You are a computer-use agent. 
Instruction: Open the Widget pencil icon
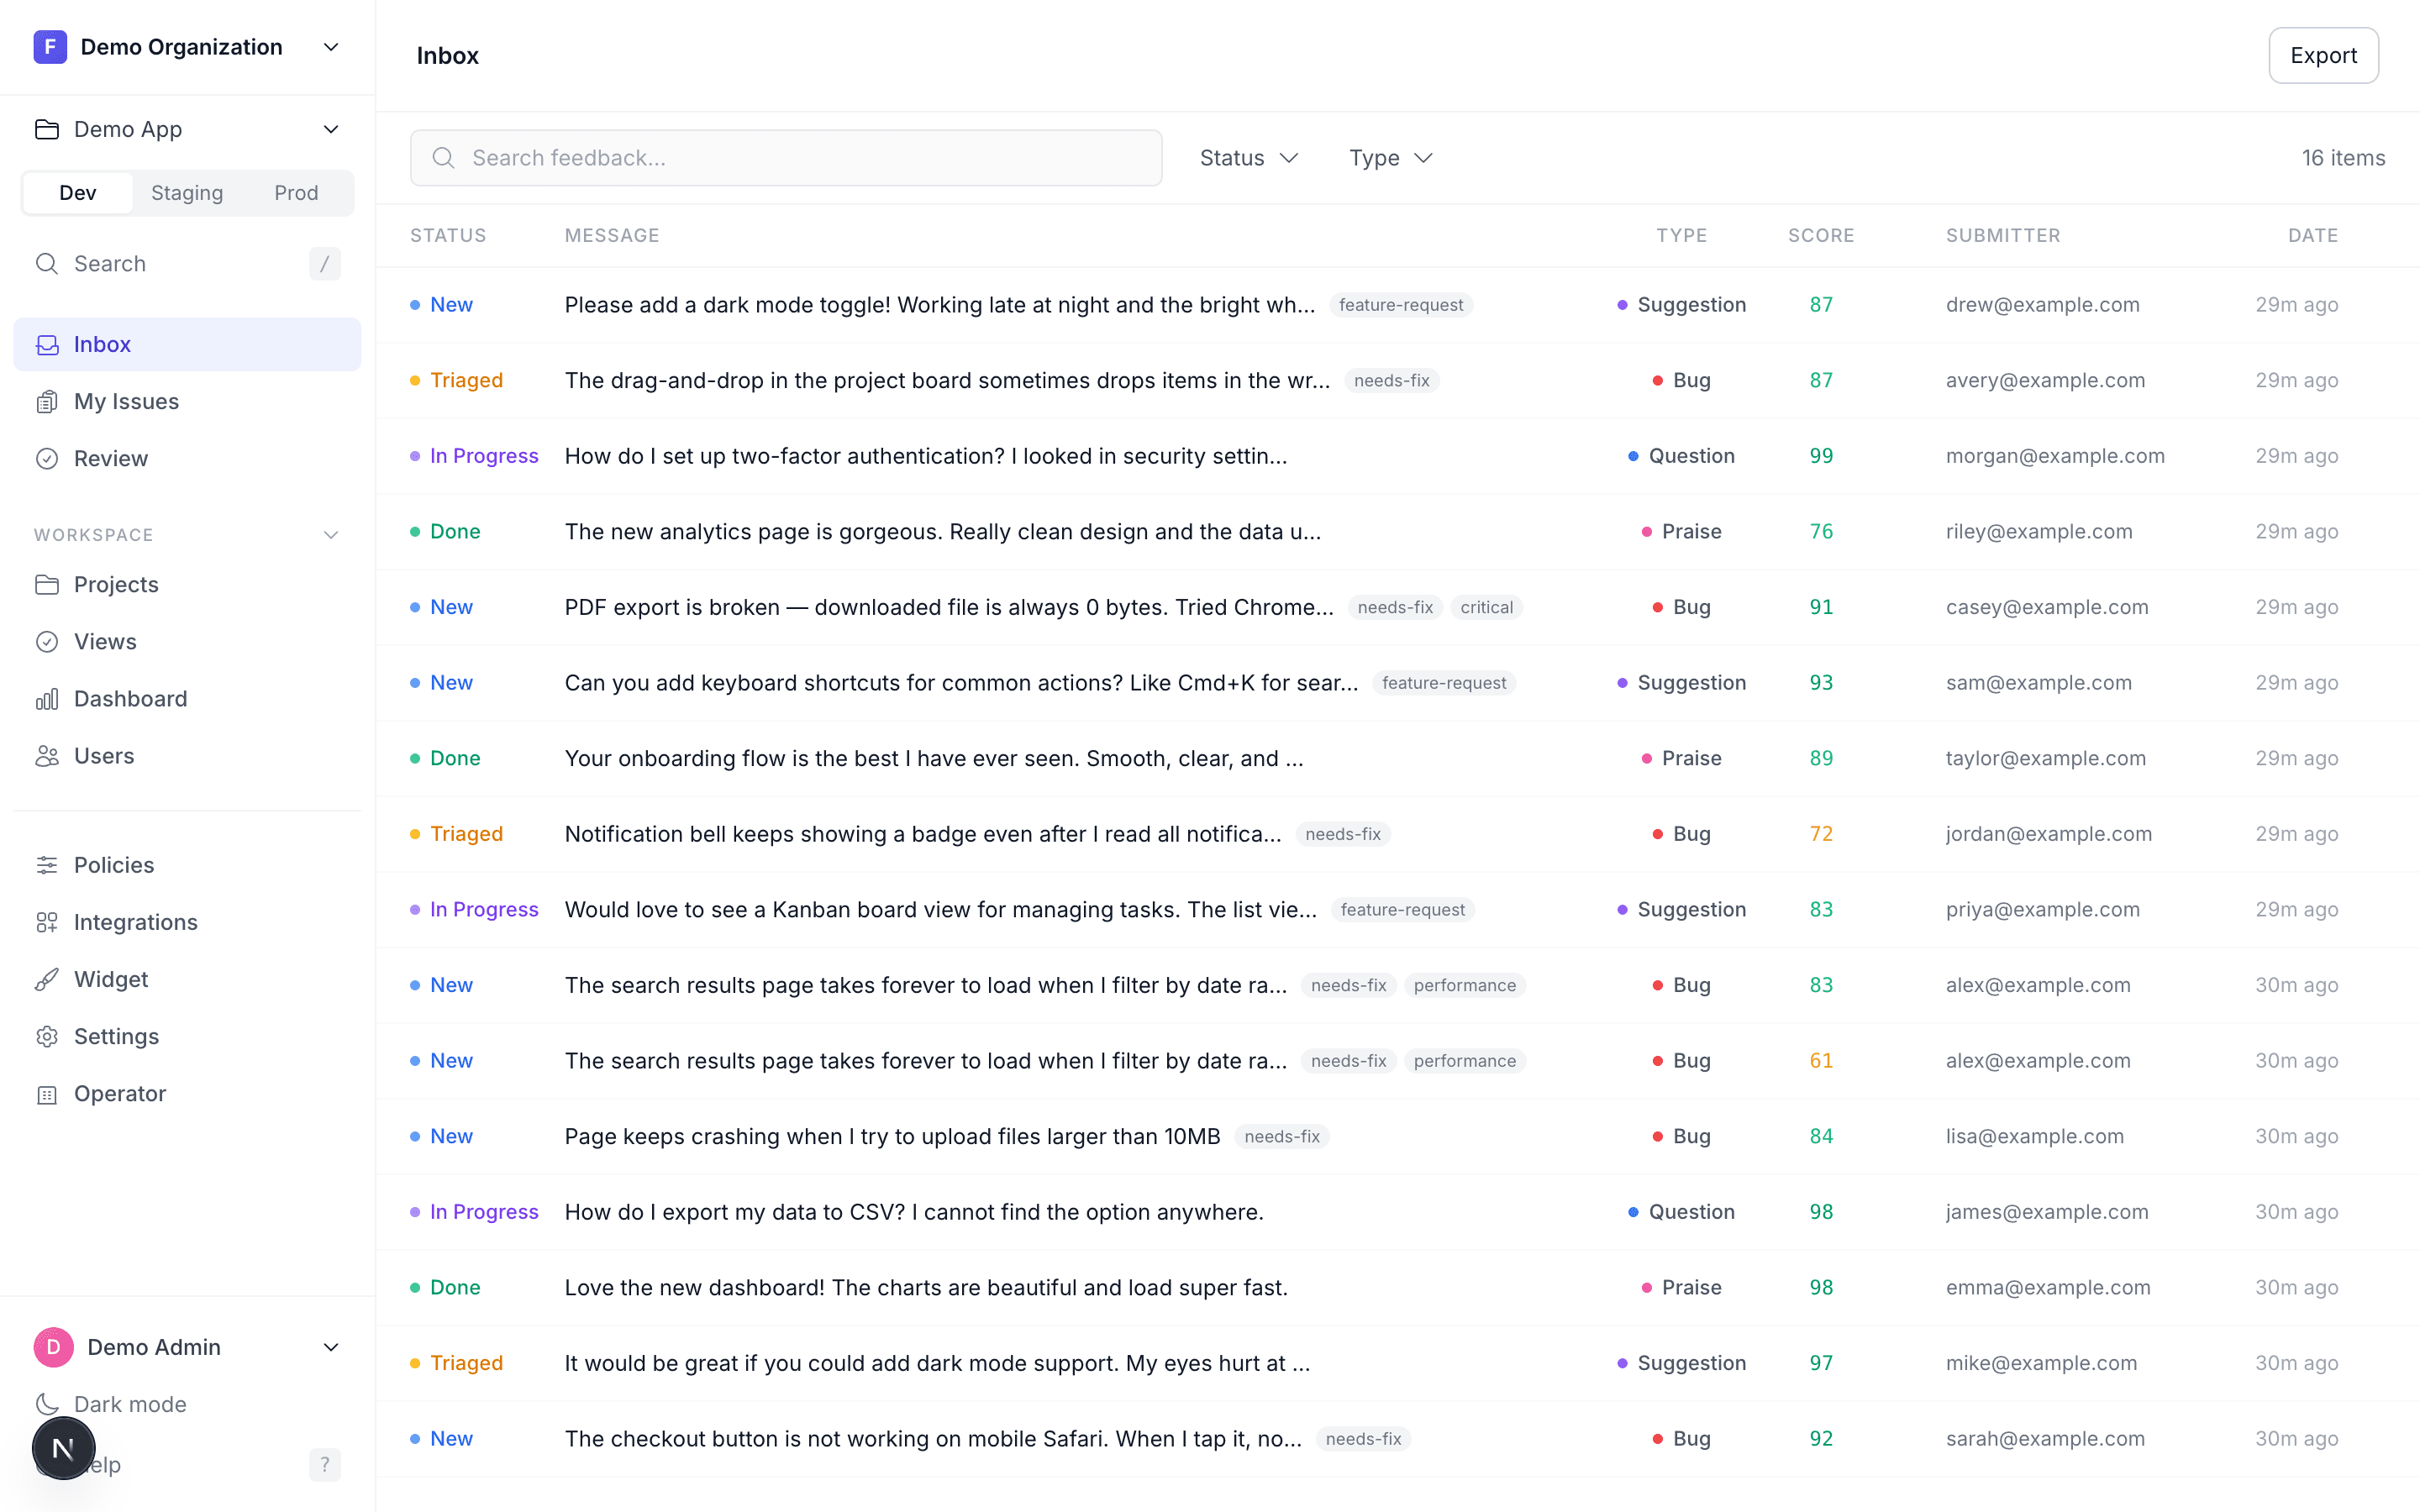[x=48, y=978]
